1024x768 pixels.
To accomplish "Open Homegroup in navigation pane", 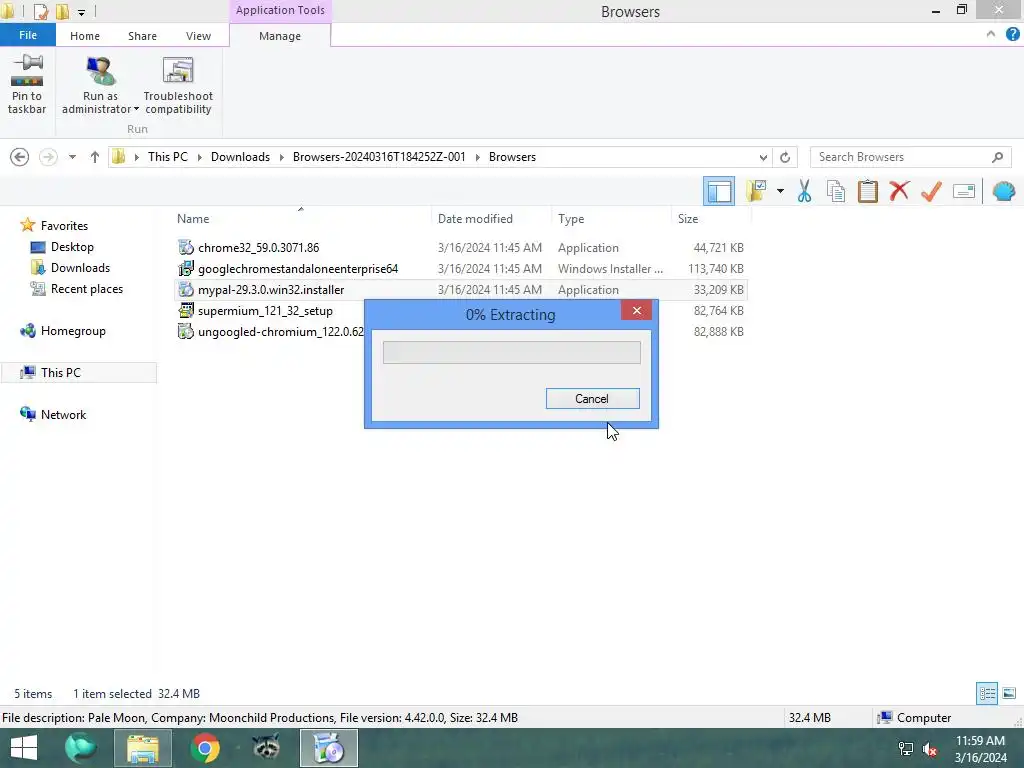I will pyautogui.click(x=72, y=330).
